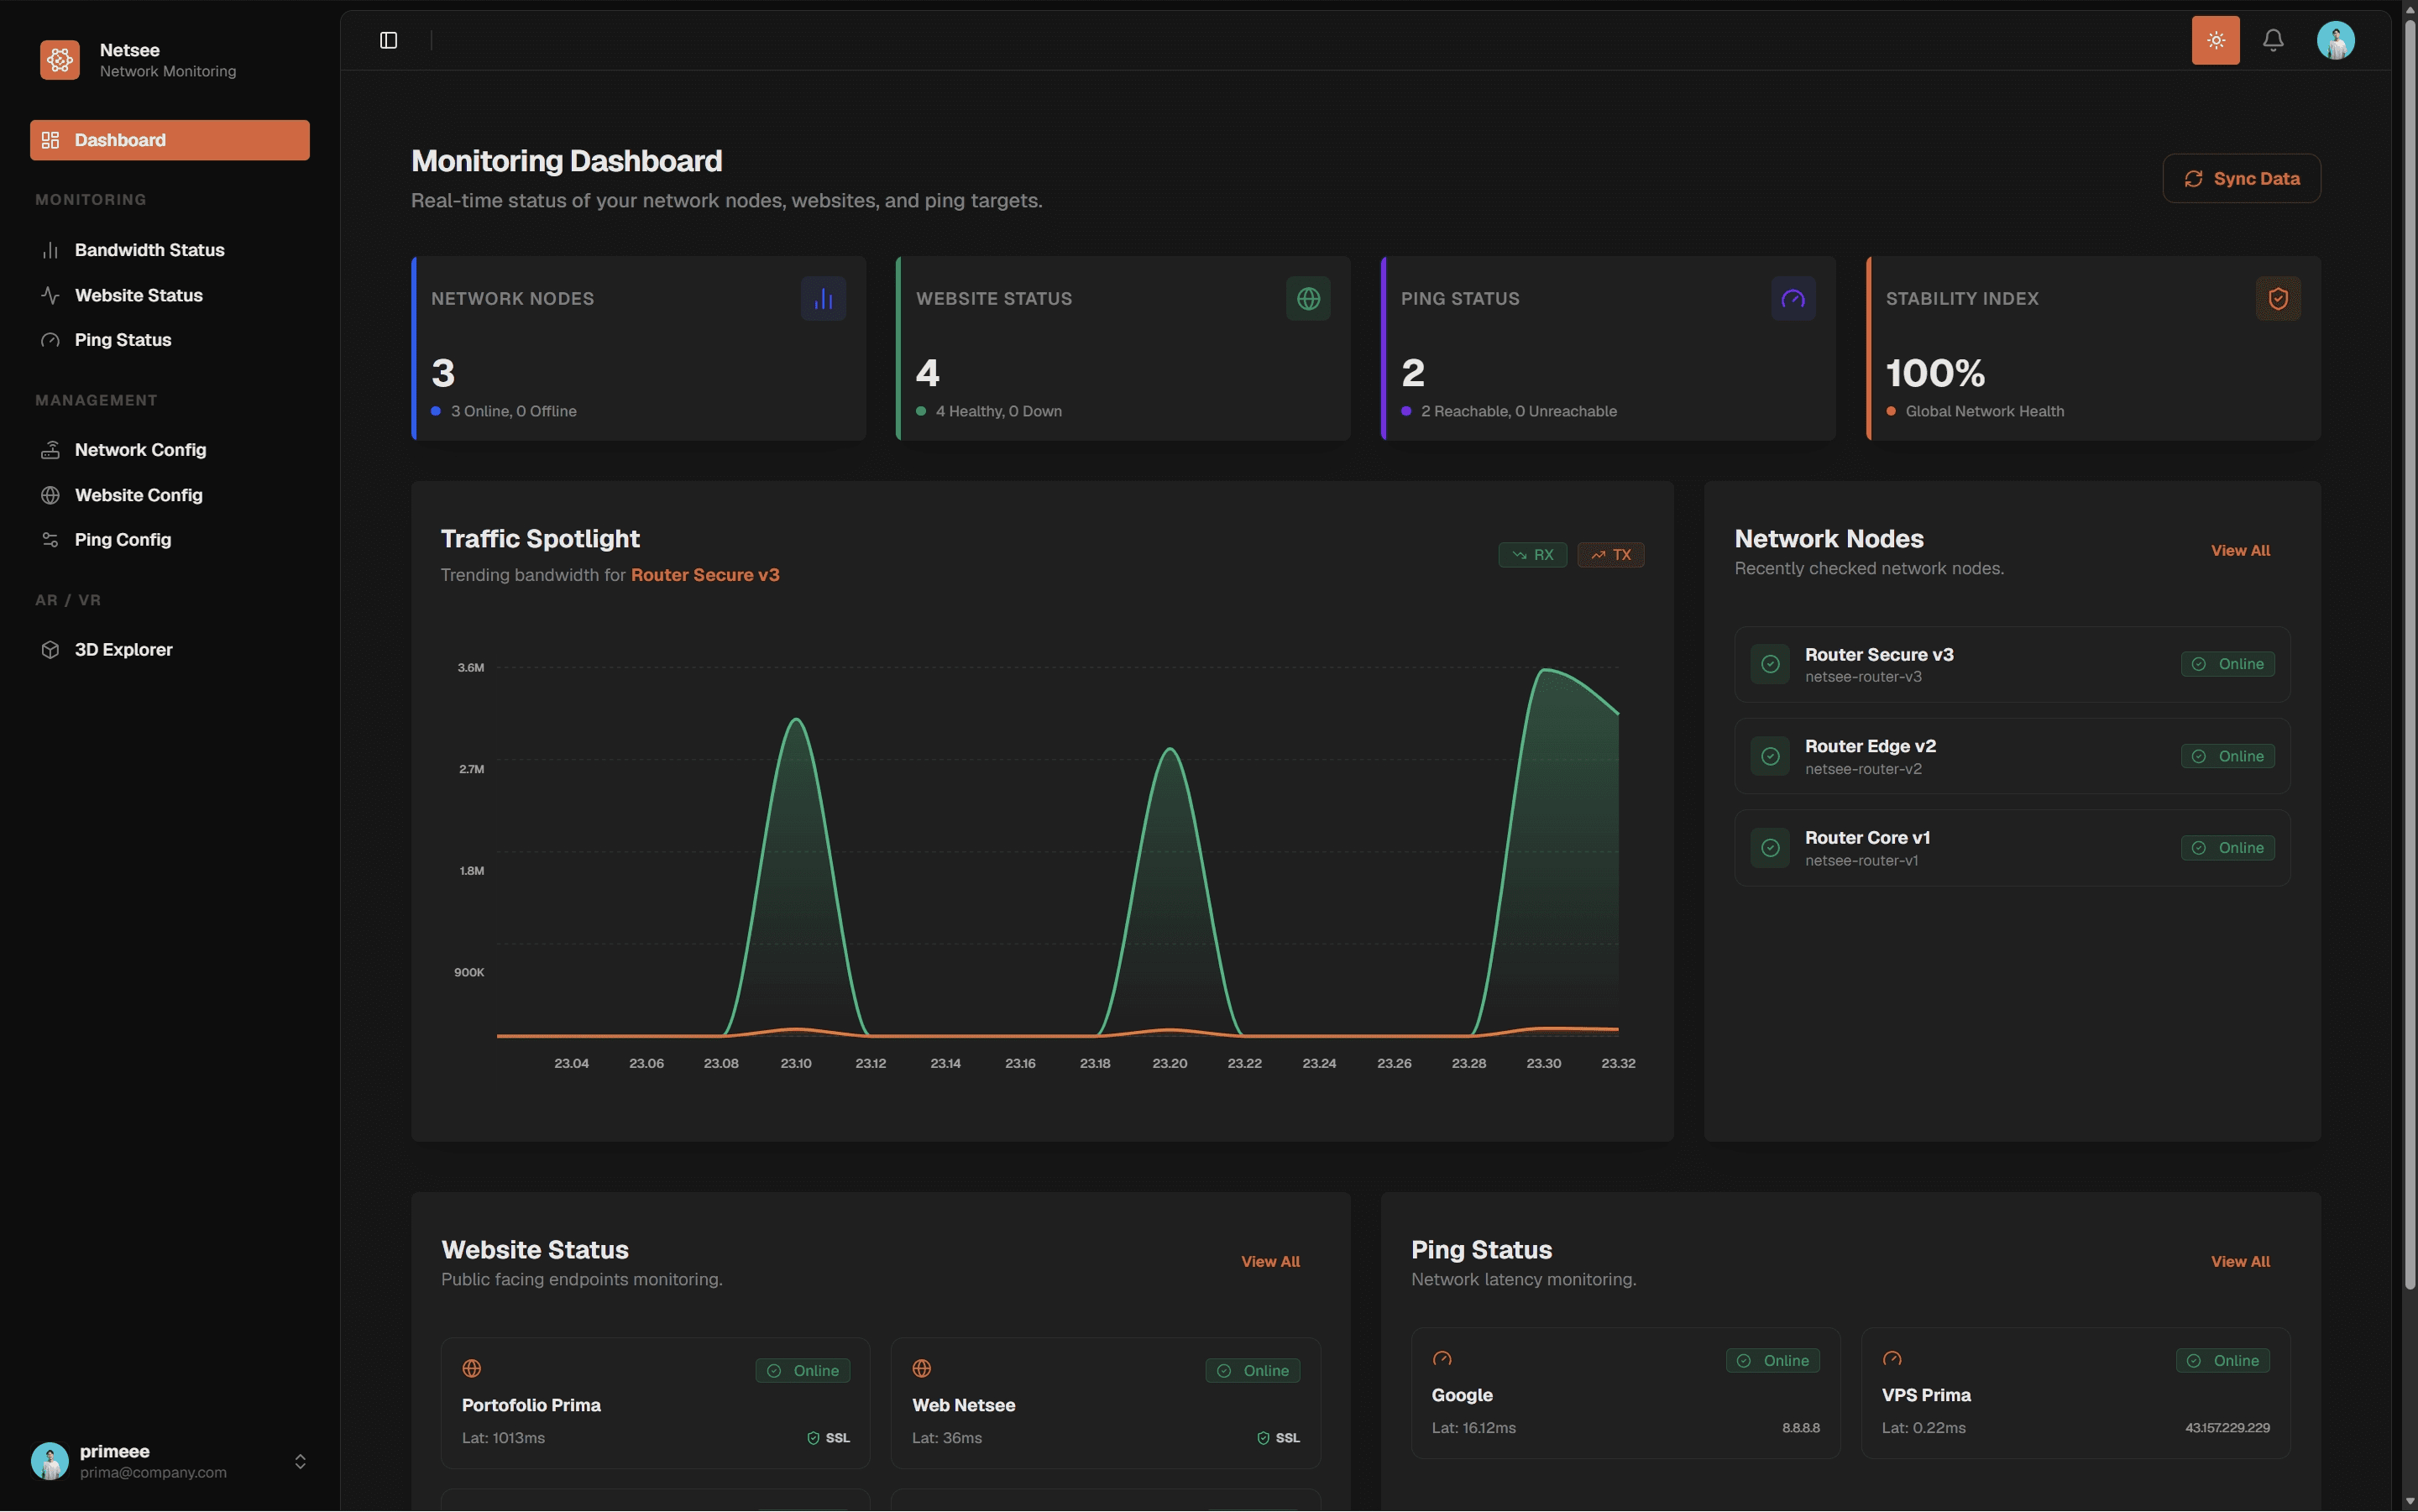Image resolution: width=2418 pixels, height=1512 pixels.
Task: Open the VPS Prima ping card
Action: pyautogui.click(x=2075, y=1393)
